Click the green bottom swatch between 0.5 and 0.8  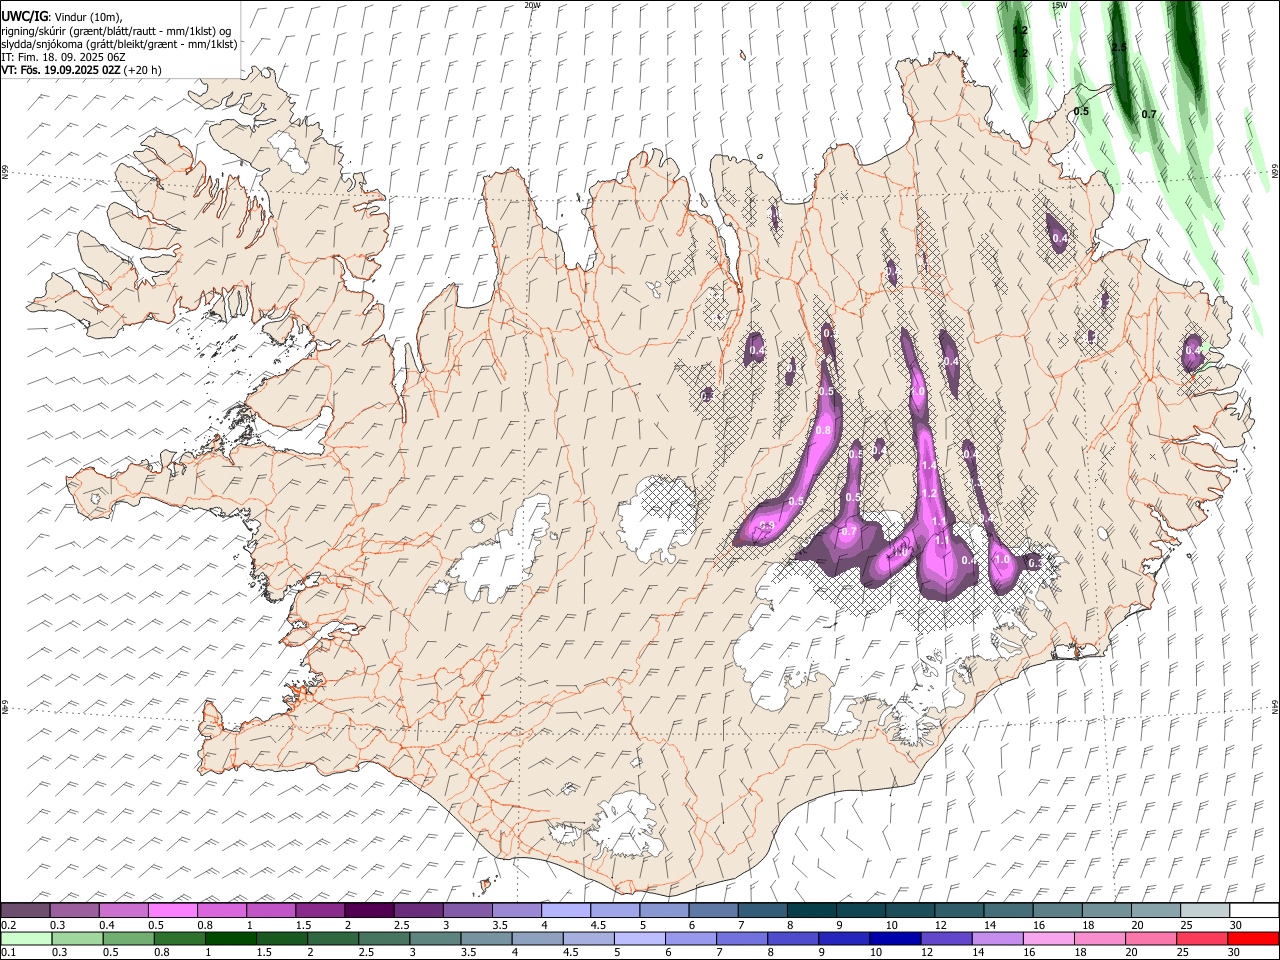click(128, 939)
